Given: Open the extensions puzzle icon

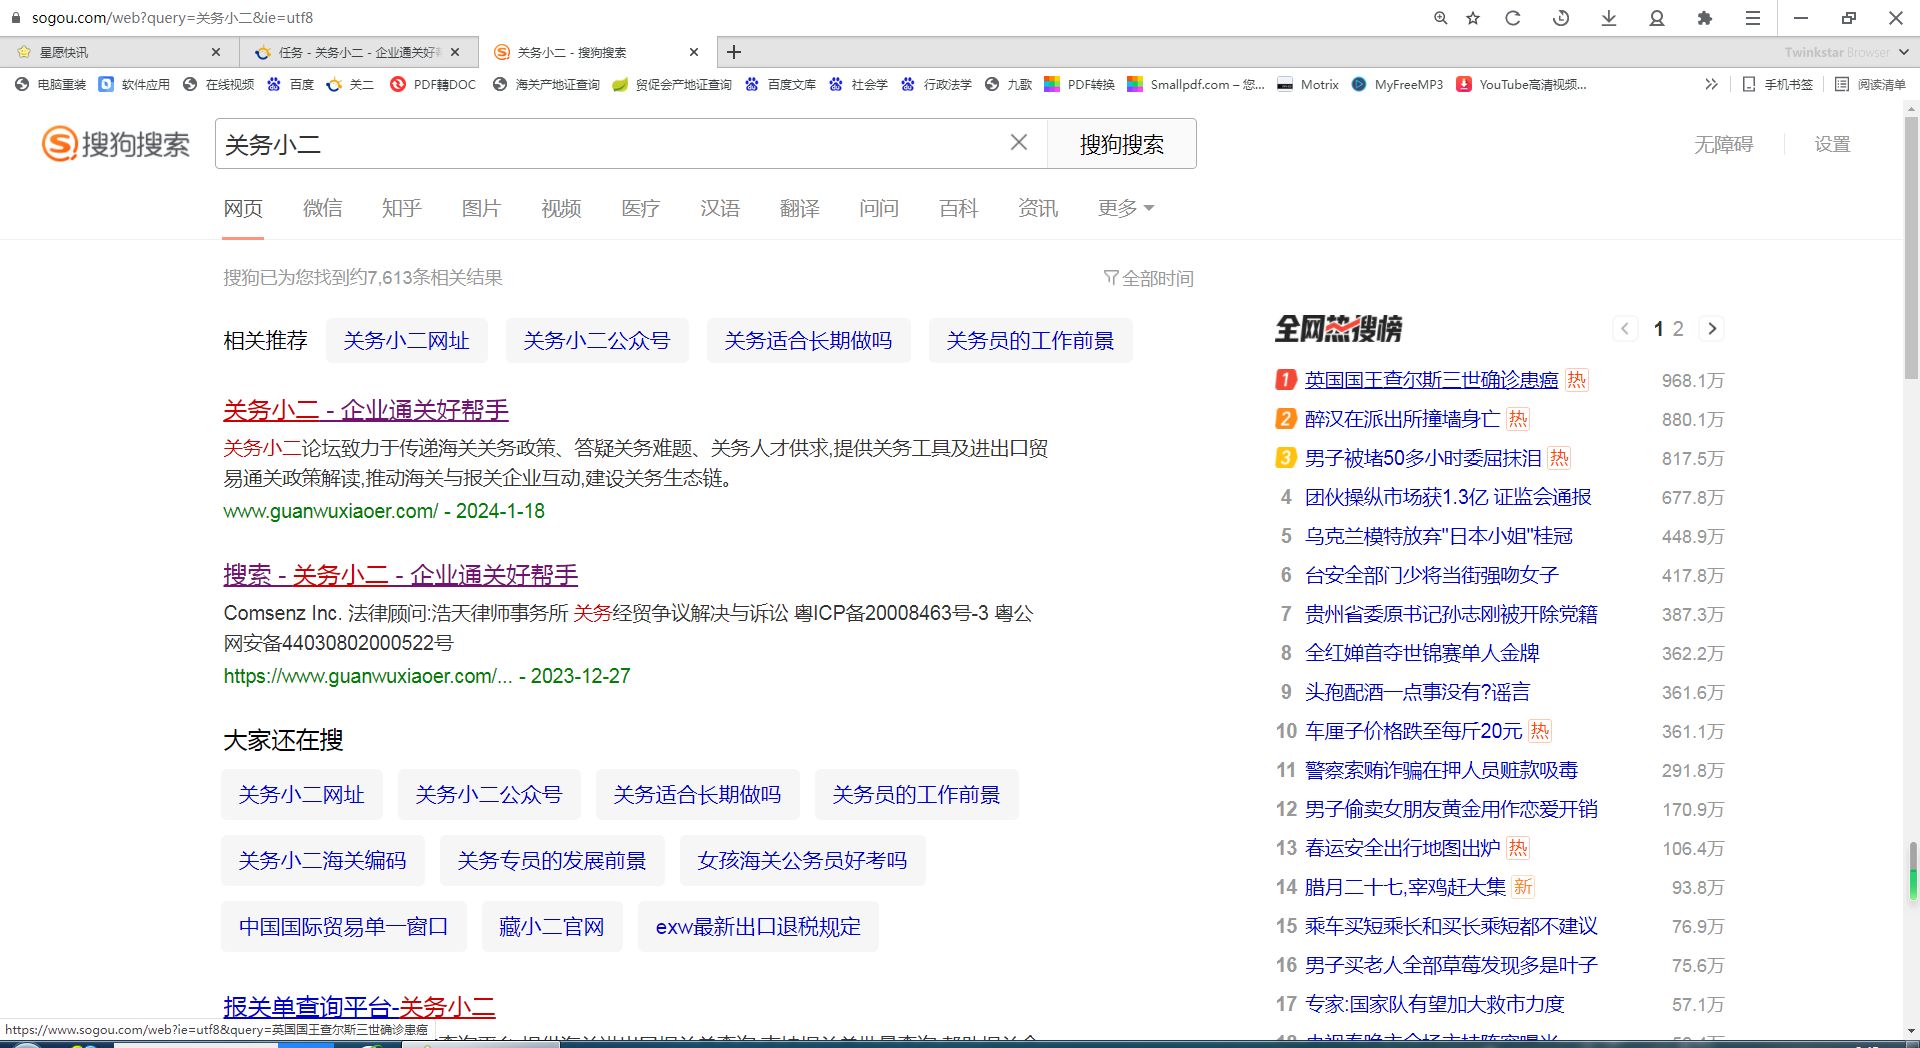Looking at the screenshot, I should [x=1705, y=18].
